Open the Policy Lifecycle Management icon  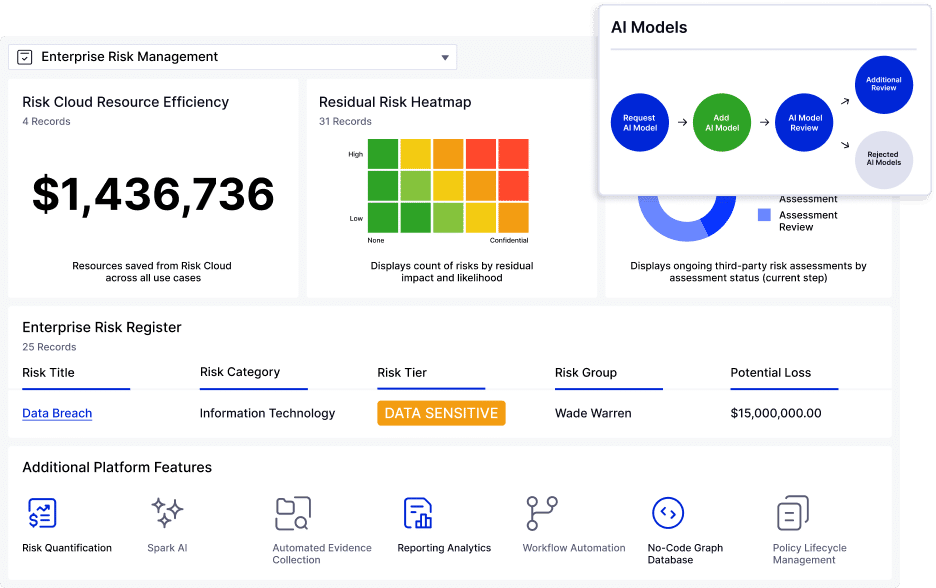tap(792, 513)
